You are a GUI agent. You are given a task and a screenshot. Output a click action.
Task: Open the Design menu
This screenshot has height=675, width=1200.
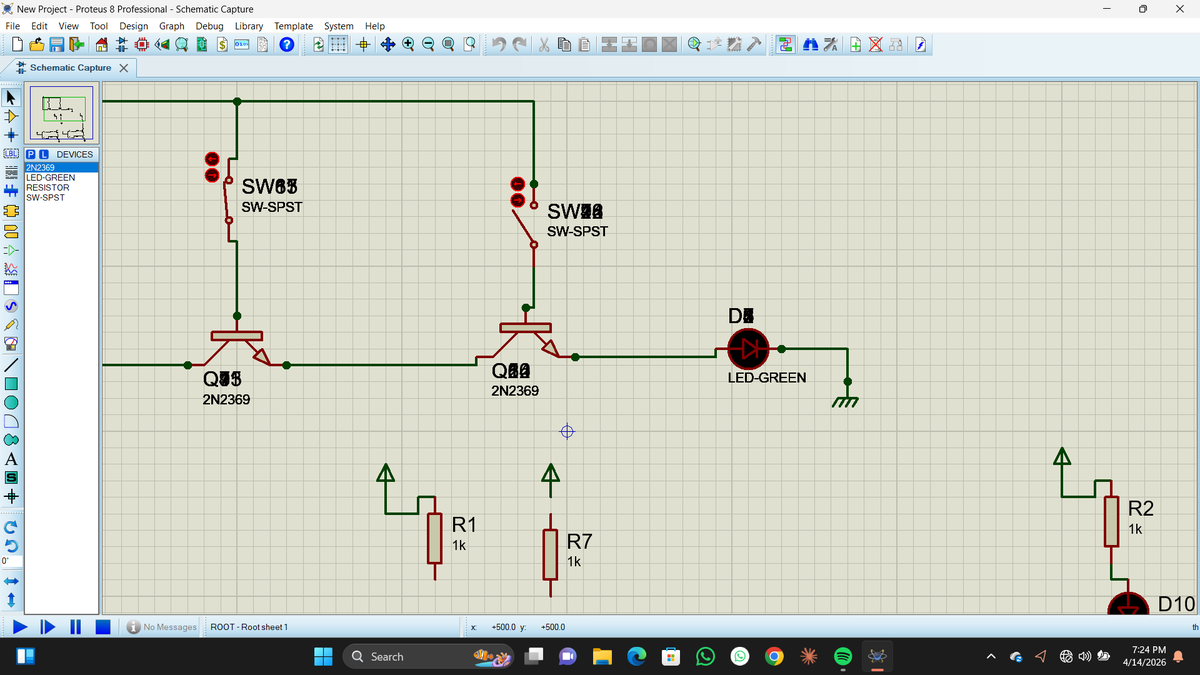click(x=134, y=26)
